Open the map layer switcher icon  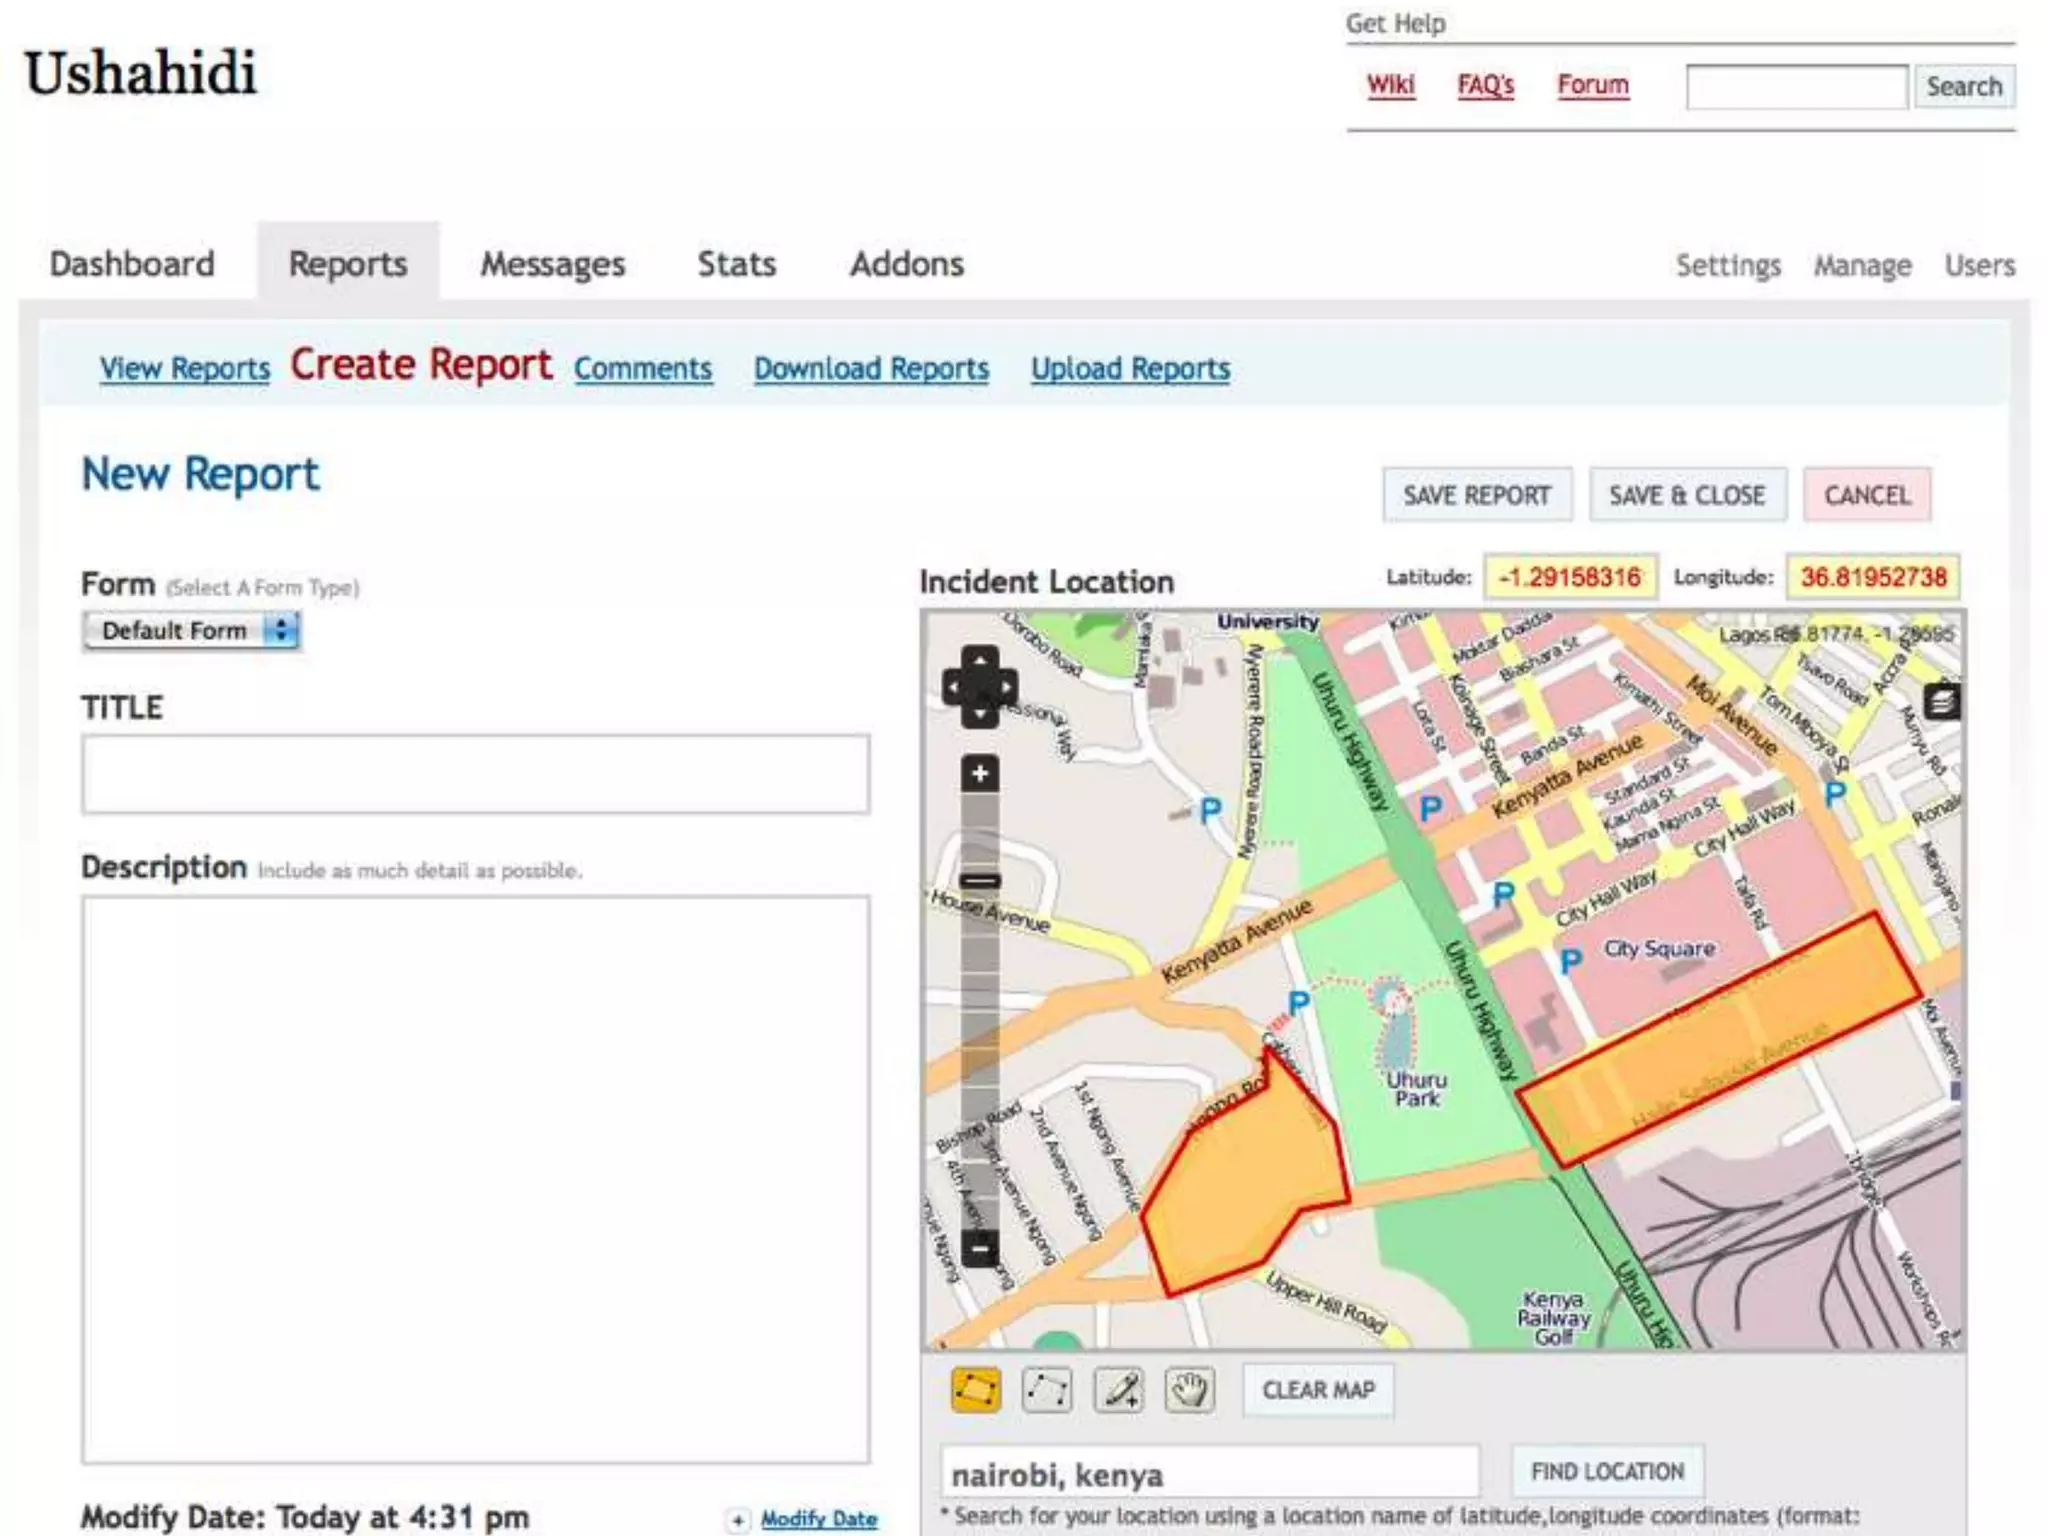click(x=1942, y=701)
